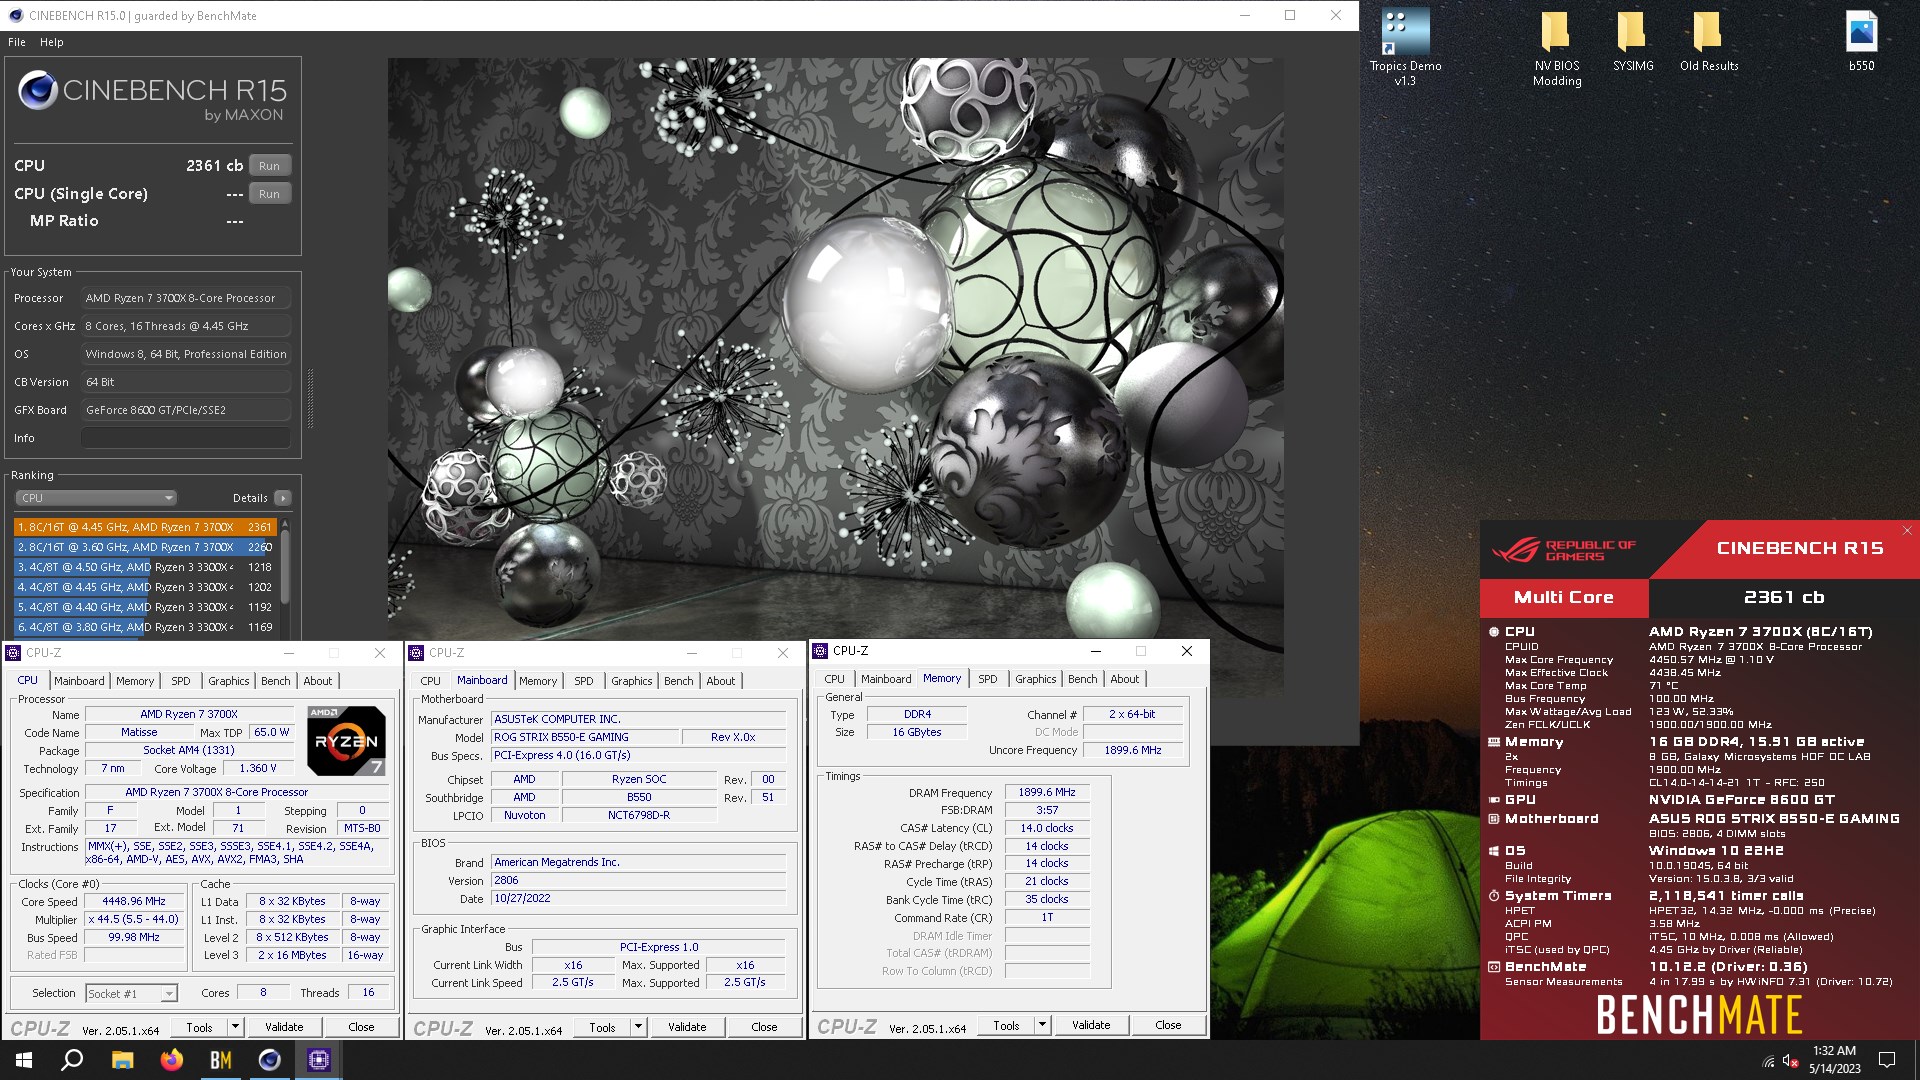The width and height of the screenshot is (1920, 1080).
Task: Click the motherboard model ROG STRIX B550-E GAMING
Action: click(584, 737)
